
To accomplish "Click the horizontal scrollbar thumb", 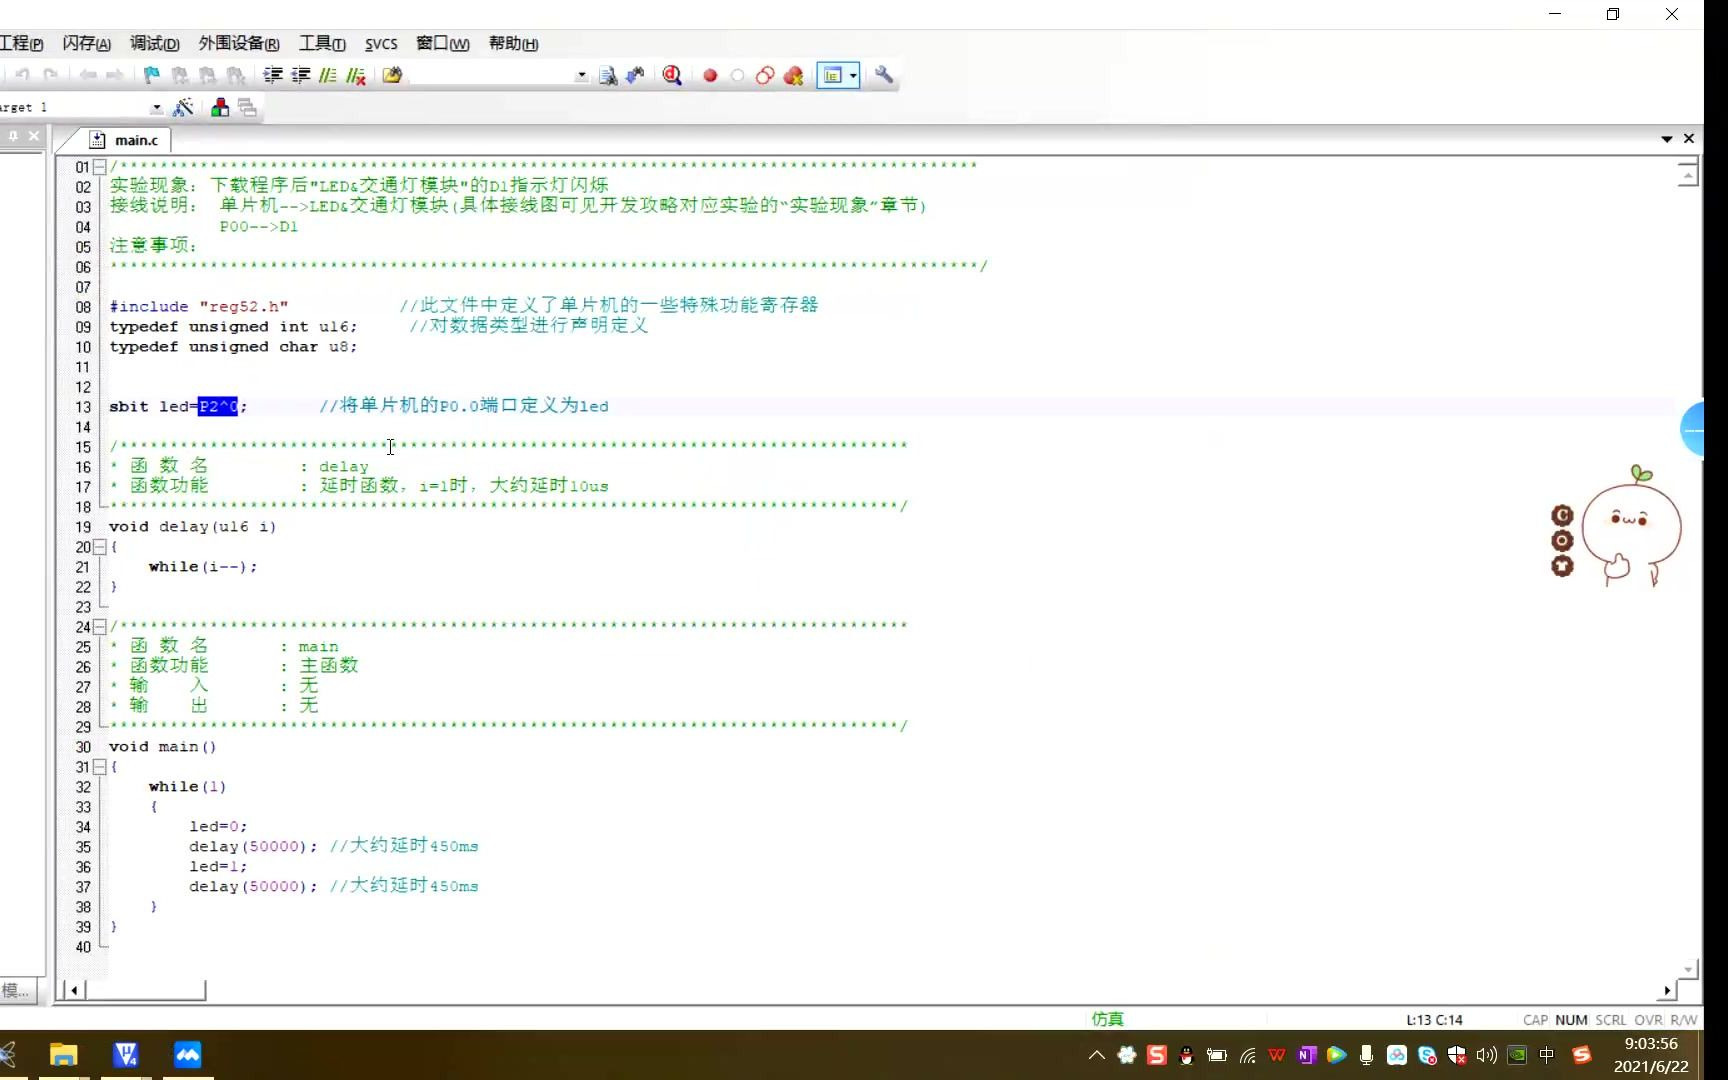I will pyautogui.click(x=145, y=990).
